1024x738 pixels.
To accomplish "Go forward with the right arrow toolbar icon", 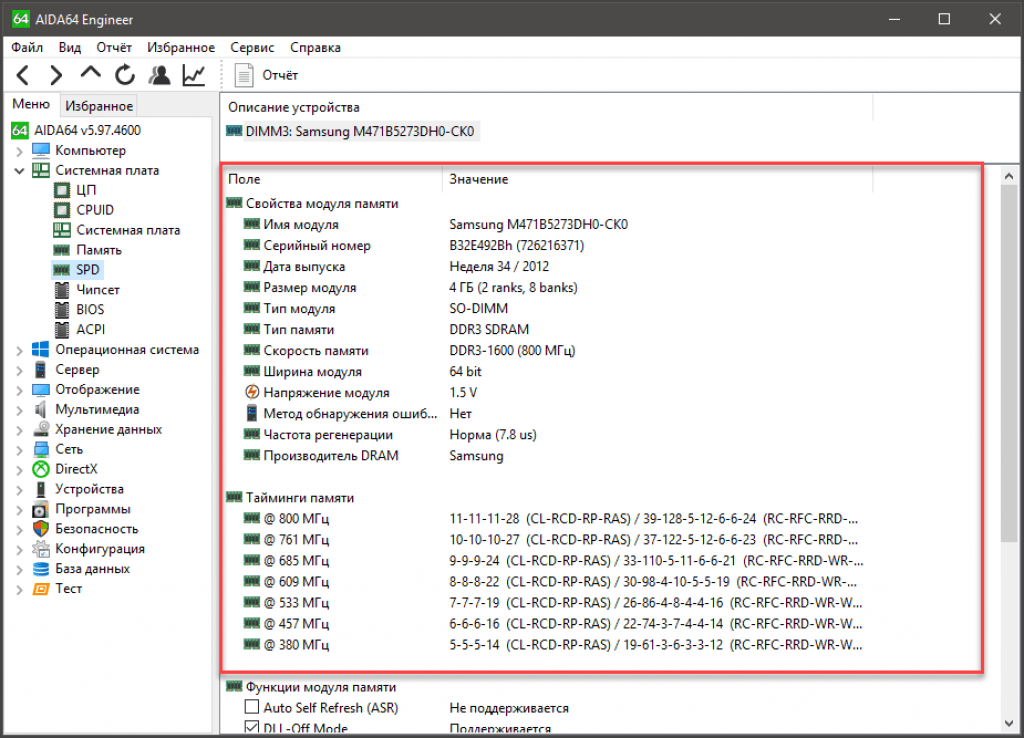I will 56,76.
